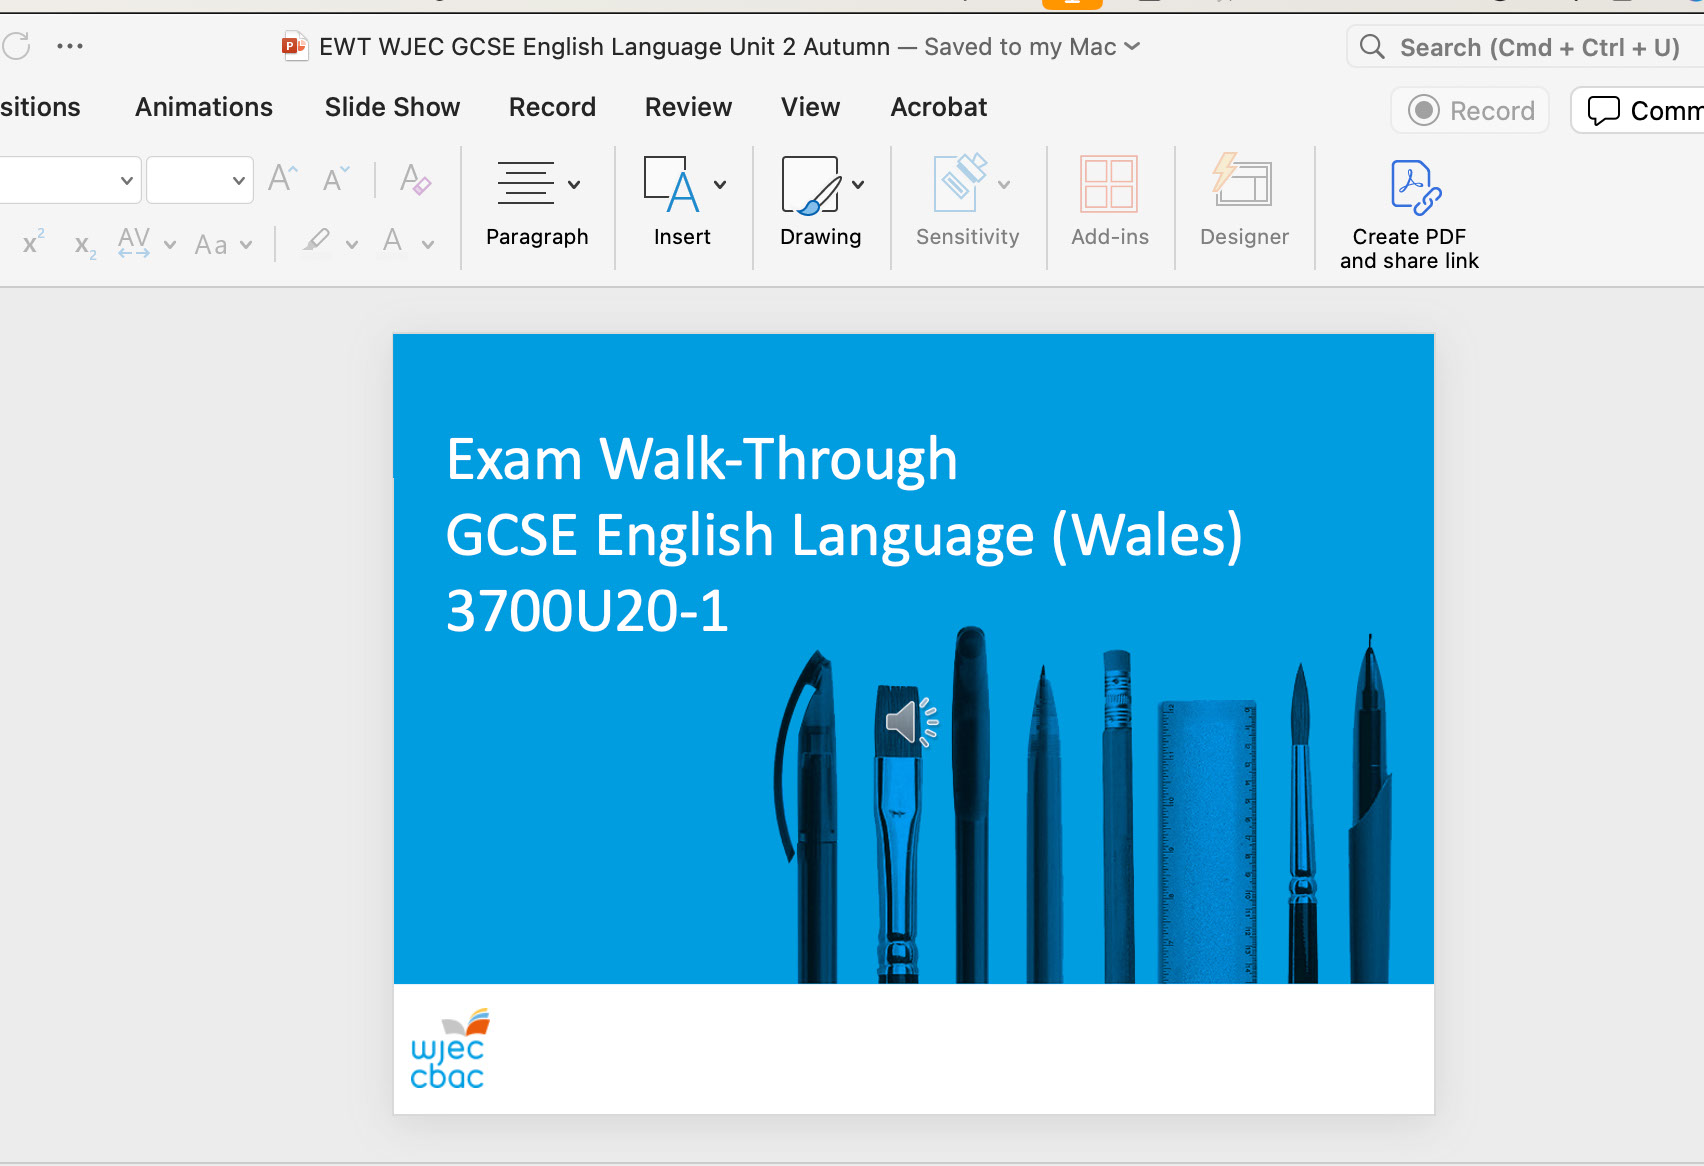Switch to the Slide Show tab
Image resolution: width=1704 pixels, height=1166 pixels.
(392, 107)
